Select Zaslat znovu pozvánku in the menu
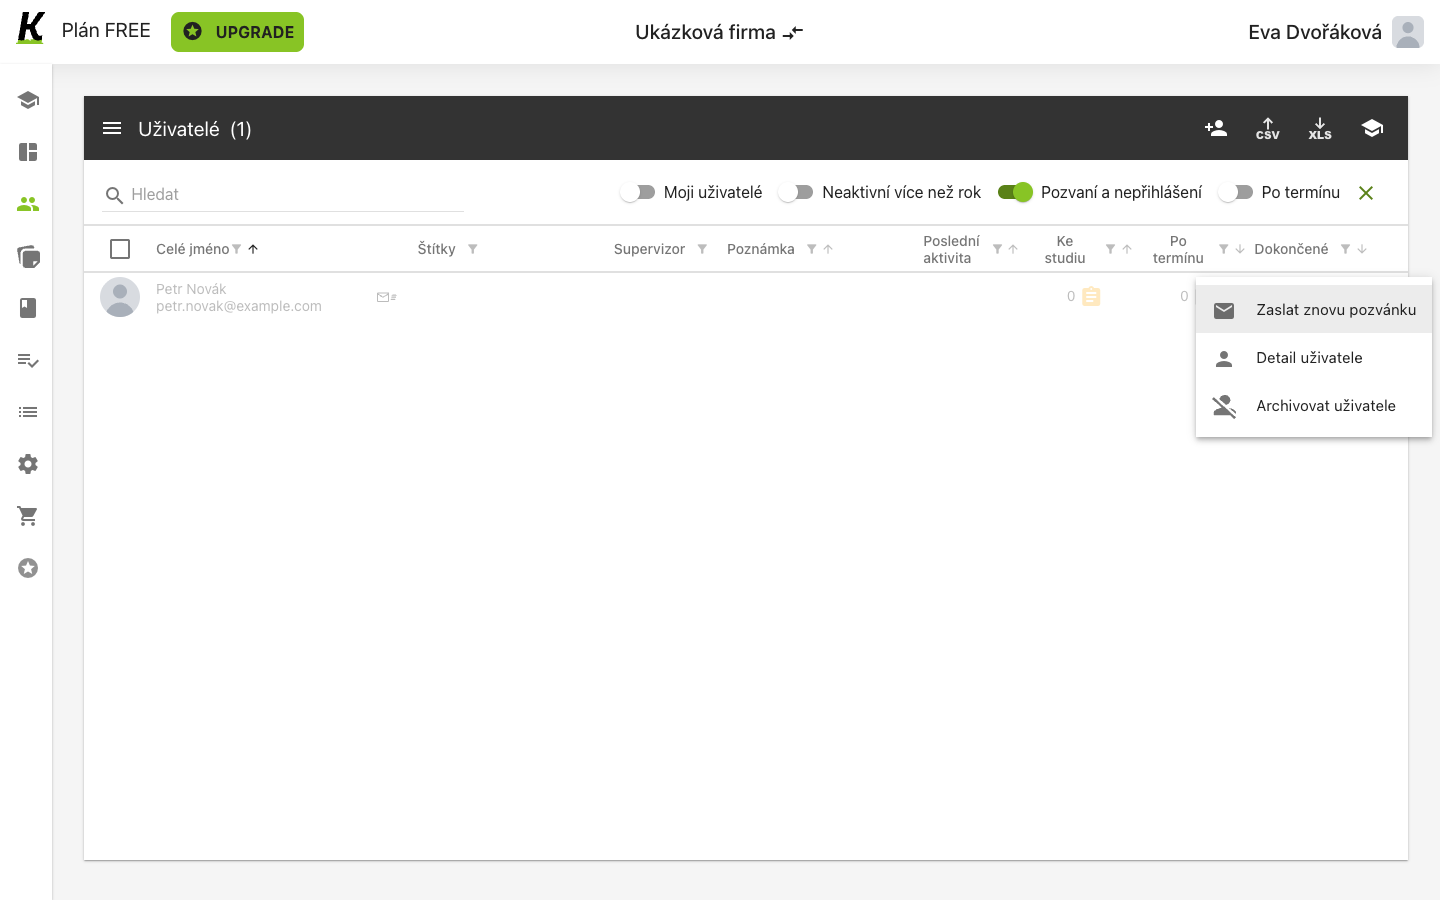The width and height of the screenshot is (1440, 900). click(x=1314, y=310)
